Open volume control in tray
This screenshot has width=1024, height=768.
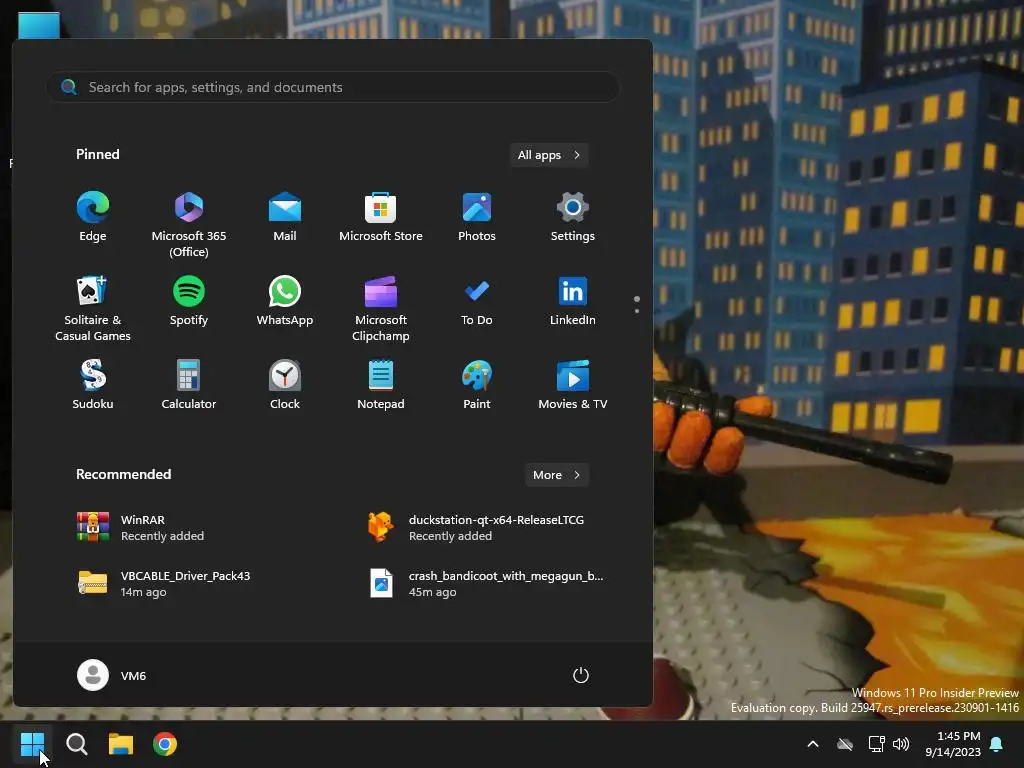(x=901, y=744)
